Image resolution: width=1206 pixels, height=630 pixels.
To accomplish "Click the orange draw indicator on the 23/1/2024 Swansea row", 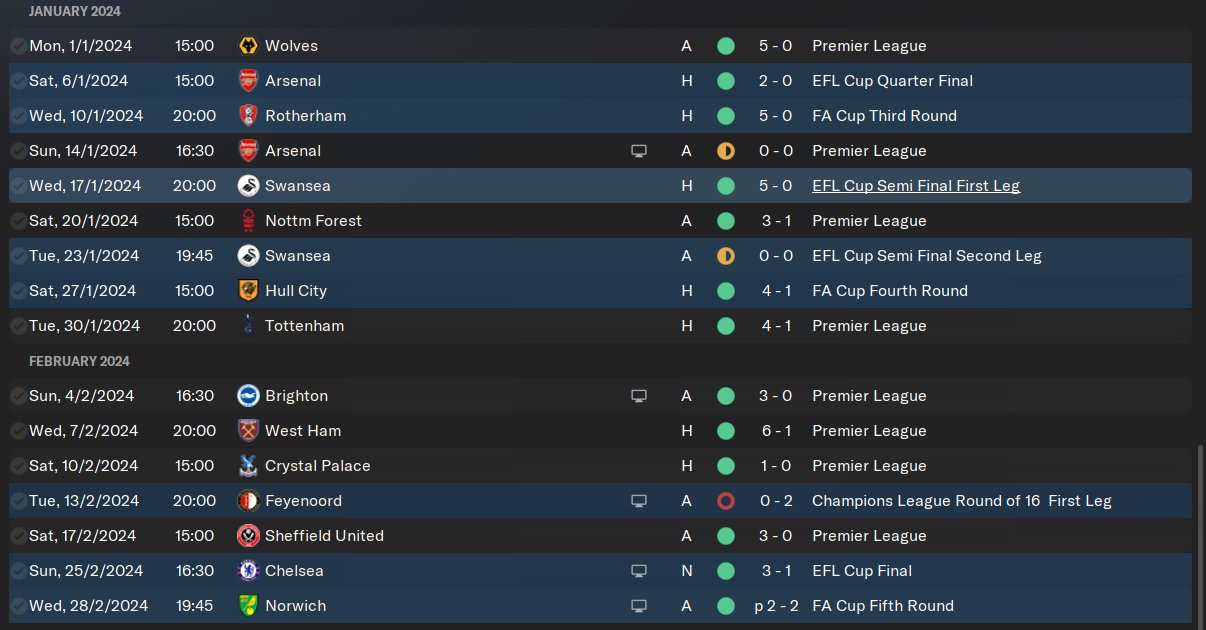I will 726,256.
